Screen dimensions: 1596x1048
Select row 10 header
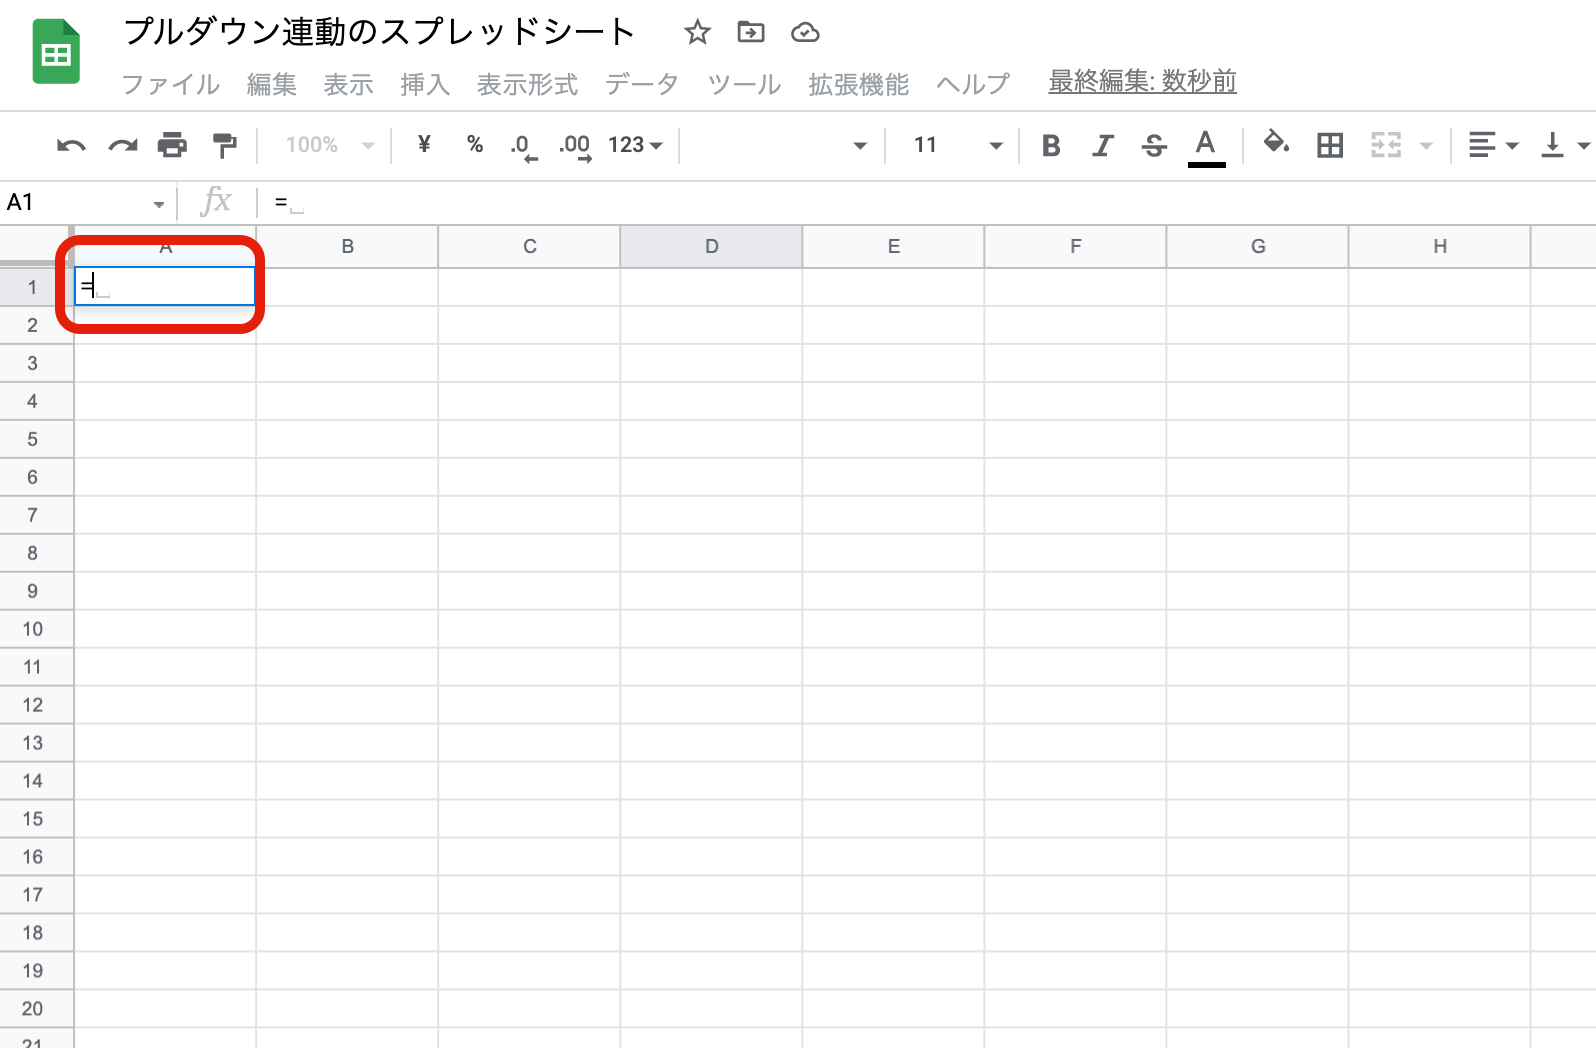[36, 629]
